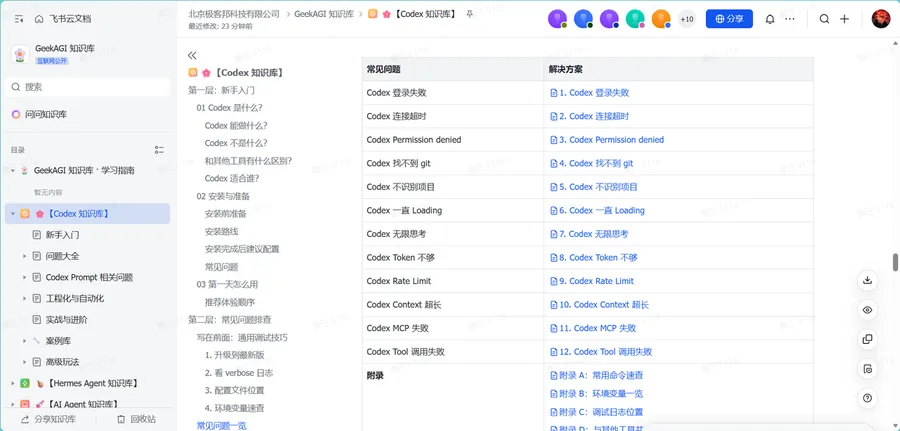900x431 pixels.
Task: Jump to outline item 安装路线
Action: pos(221,231)
